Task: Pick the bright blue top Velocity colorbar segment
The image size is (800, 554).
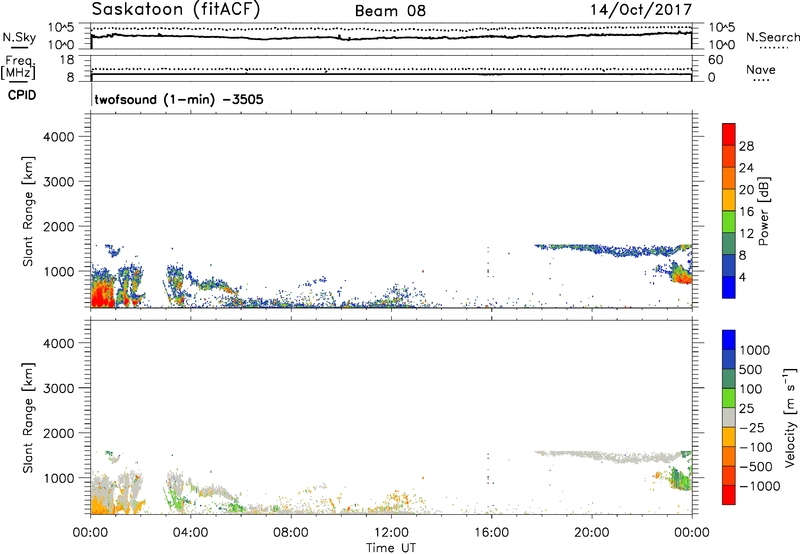Action: point(729,340)
